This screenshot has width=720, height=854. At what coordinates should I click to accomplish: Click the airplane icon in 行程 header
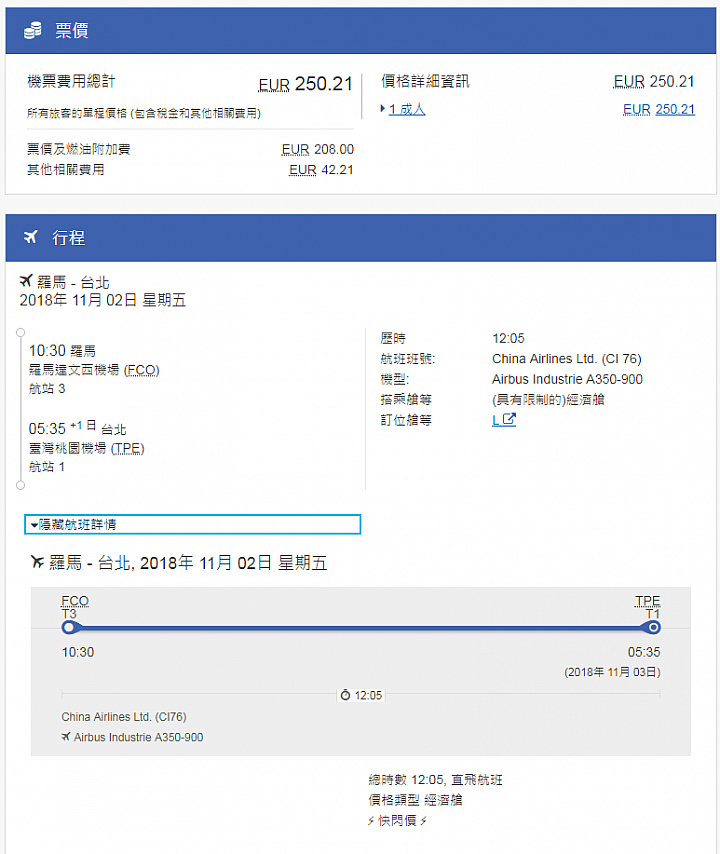[31, 237]
